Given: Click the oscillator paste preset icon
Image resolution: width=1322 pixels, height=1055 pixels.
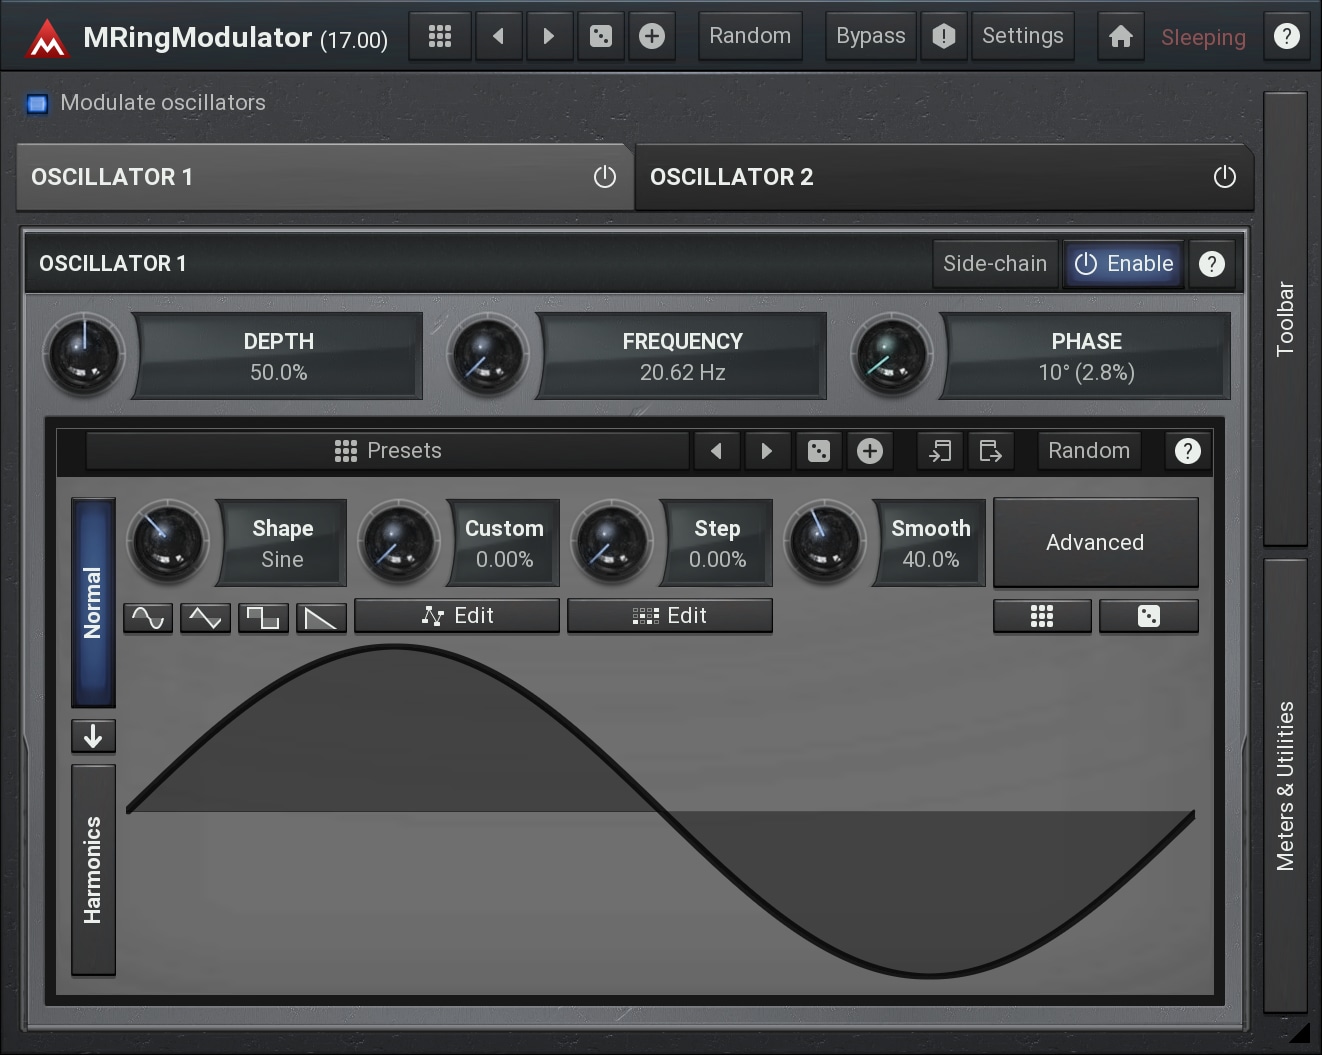Looking at the screenshot, I should tap(940, 451).
